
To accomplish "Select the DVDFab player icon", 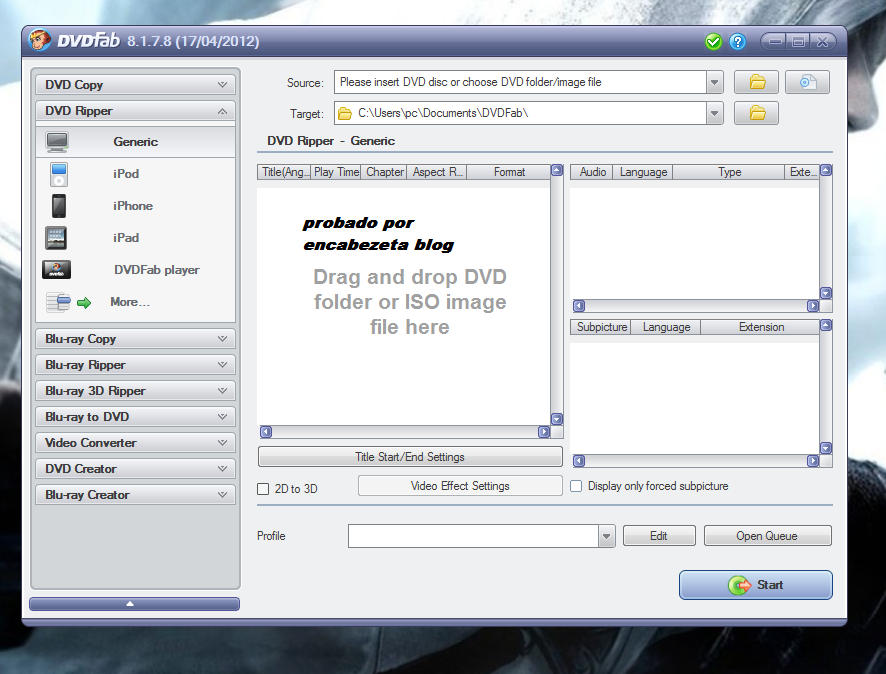I will pos(57,270).
